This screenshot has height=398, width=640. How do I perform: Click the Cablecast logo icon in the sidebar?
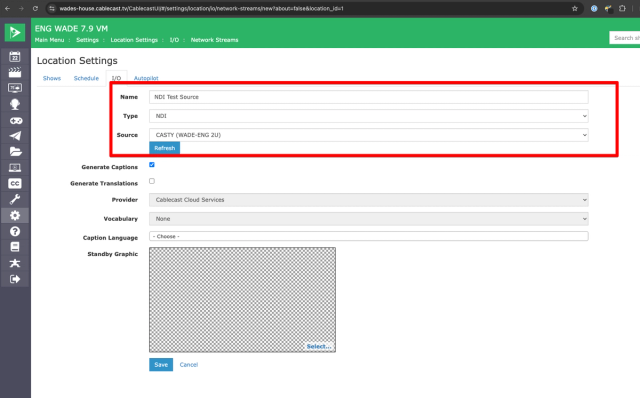click(x=15, y=32)
